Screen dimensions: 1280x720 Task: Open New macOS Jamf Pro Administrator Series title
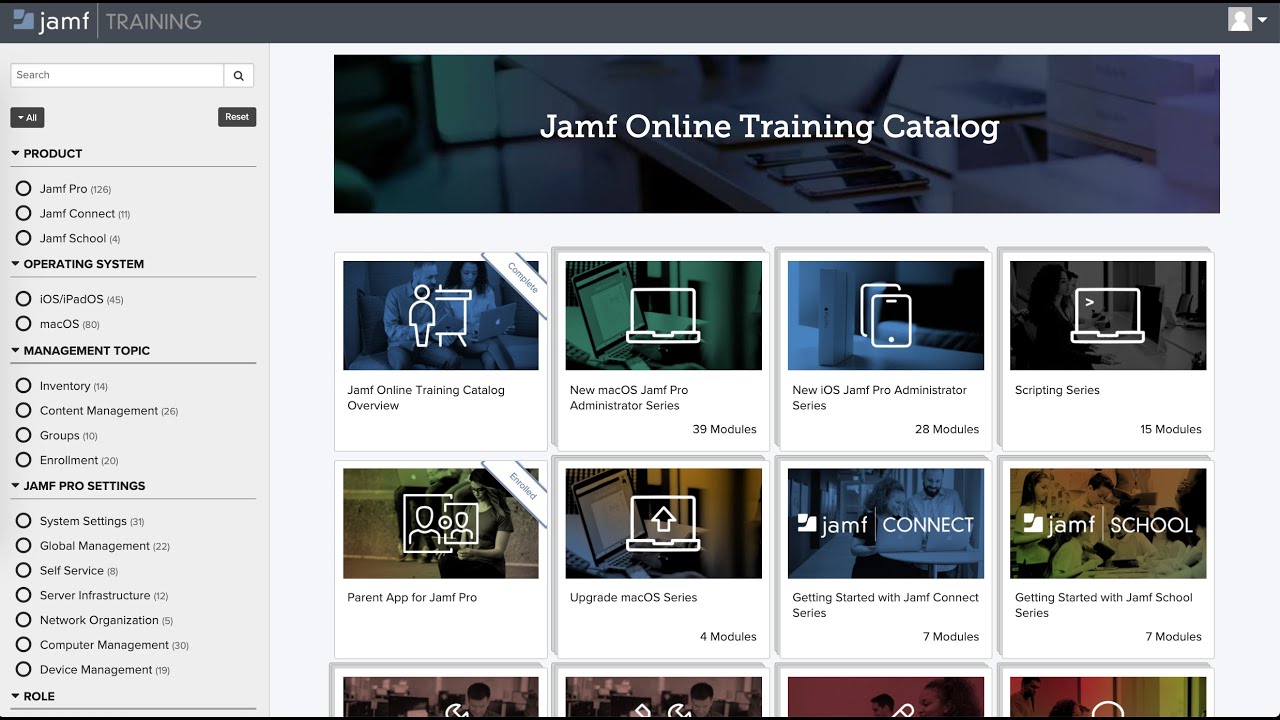(x=629, y=398)
